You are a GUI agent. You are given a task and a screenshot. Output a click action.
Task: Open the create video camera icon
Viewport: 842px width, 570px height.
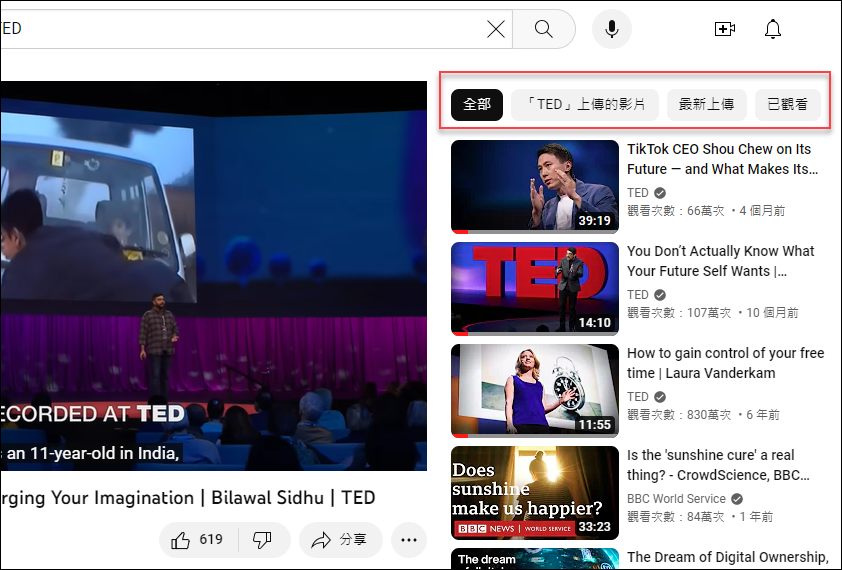click(724, 29)
